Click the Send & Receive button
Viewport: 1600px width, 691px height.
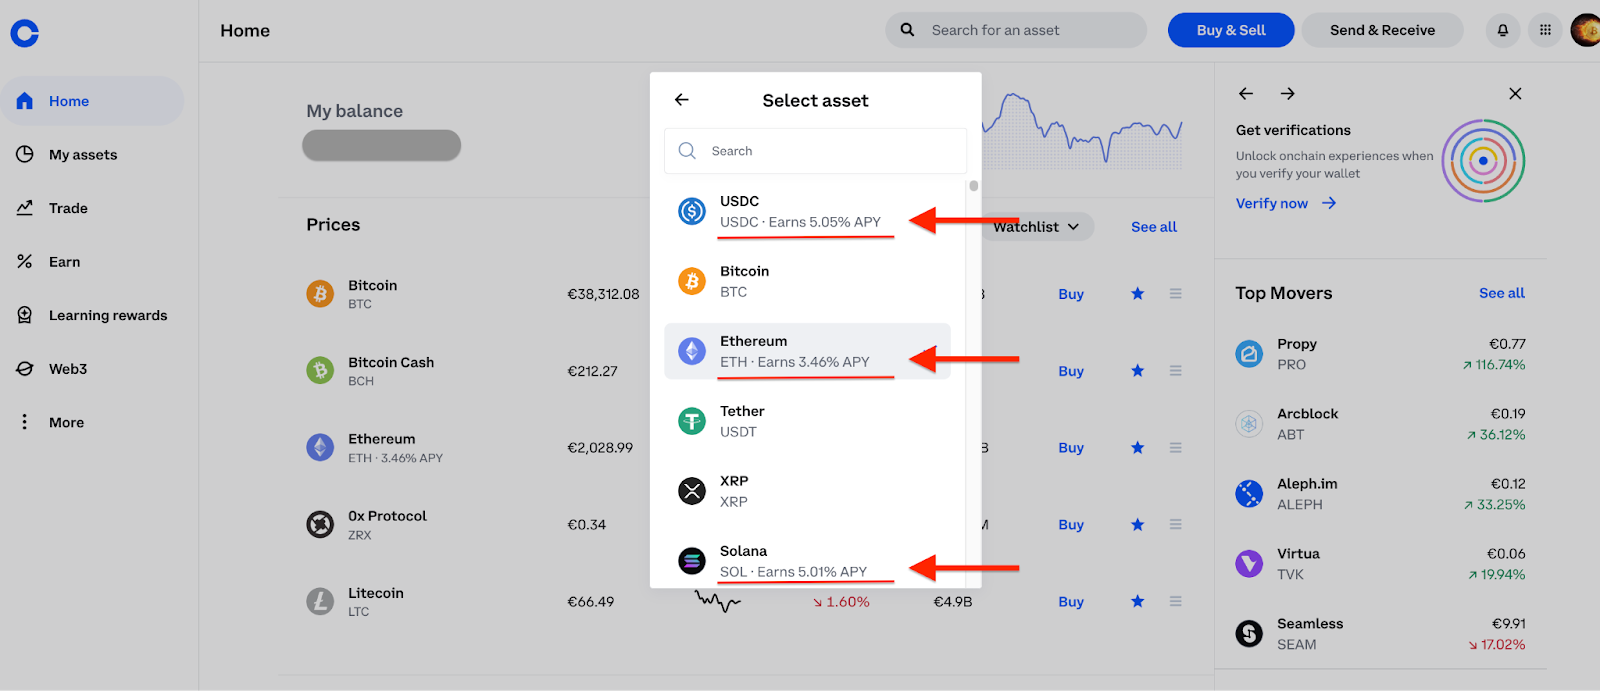(1382, 30)
